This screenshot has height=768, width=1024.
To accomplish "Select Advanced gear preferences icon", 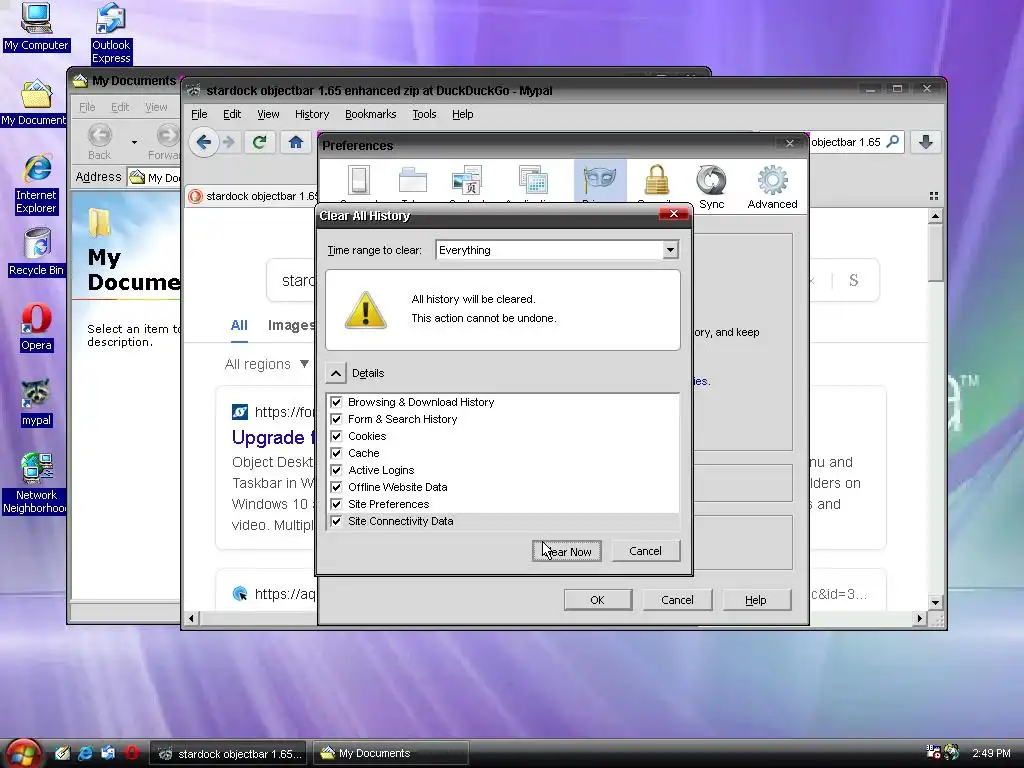I will click(x=772, y=187).
